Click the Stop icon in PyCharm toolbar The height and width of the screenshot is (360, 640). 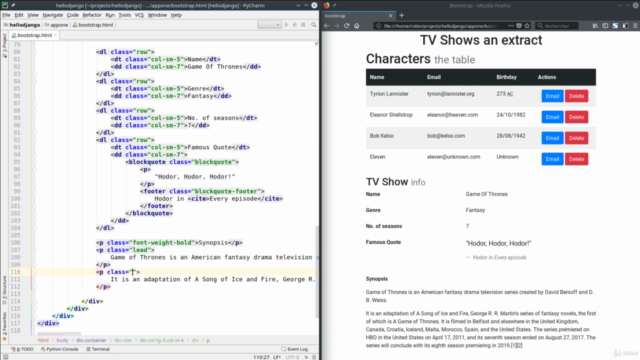[303, 25]
